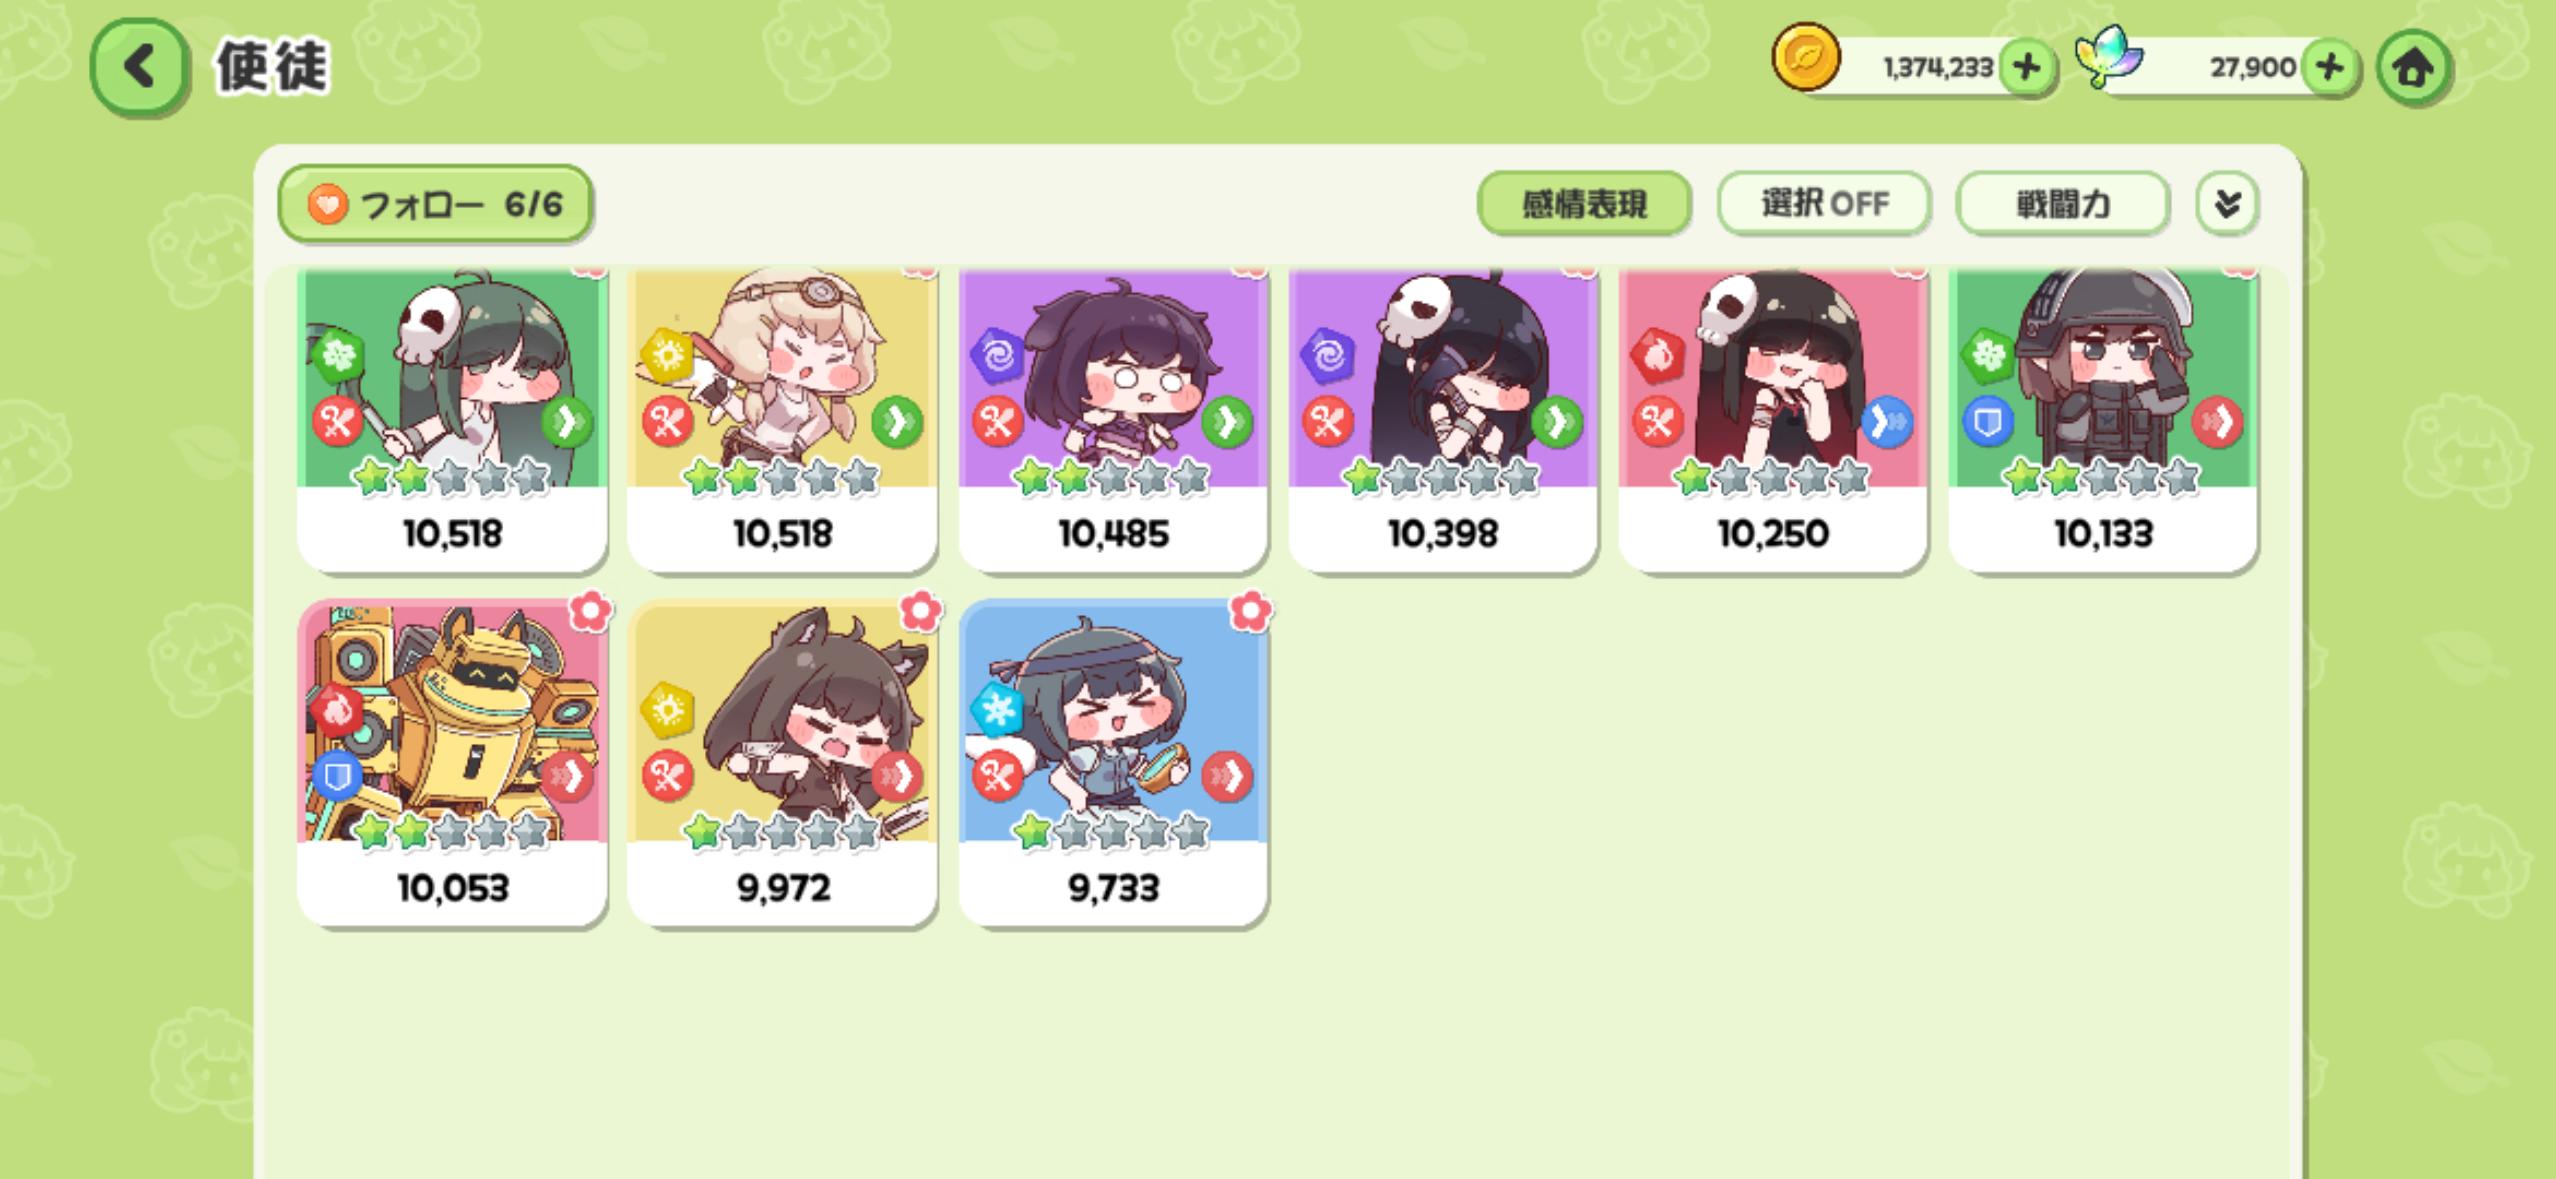Tap the star rating on the 10,250 card

(x=1771, y=478)
